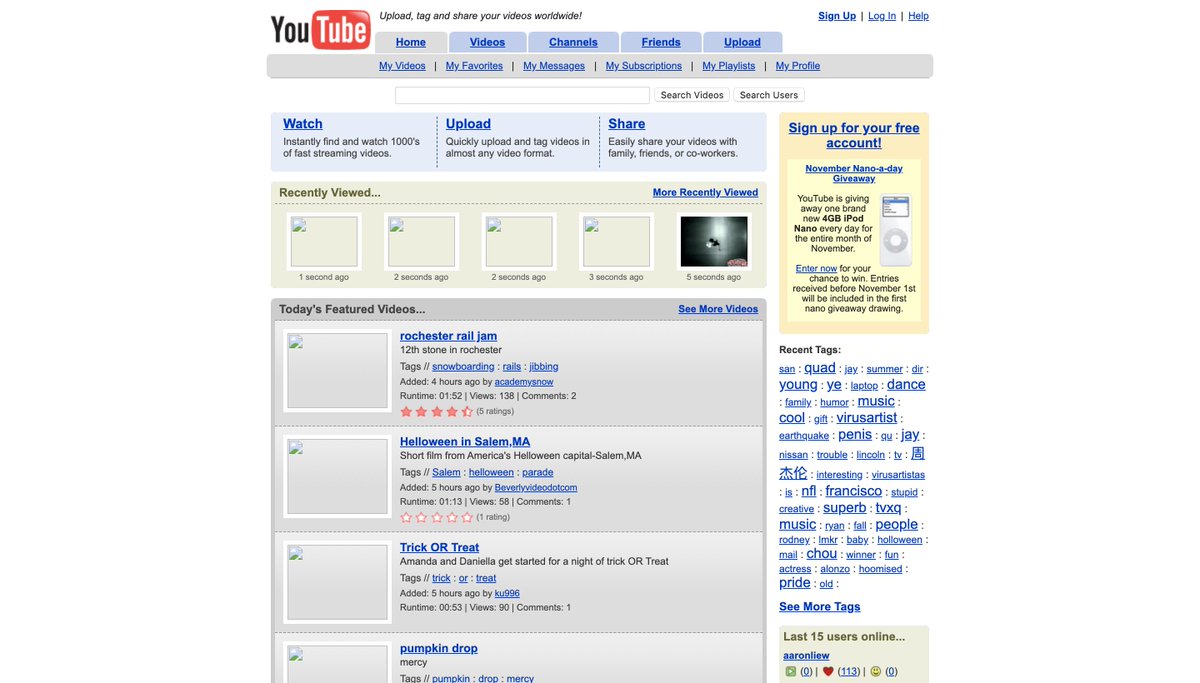Open November Nano-a-day Giveaway link

pos(854,174)
